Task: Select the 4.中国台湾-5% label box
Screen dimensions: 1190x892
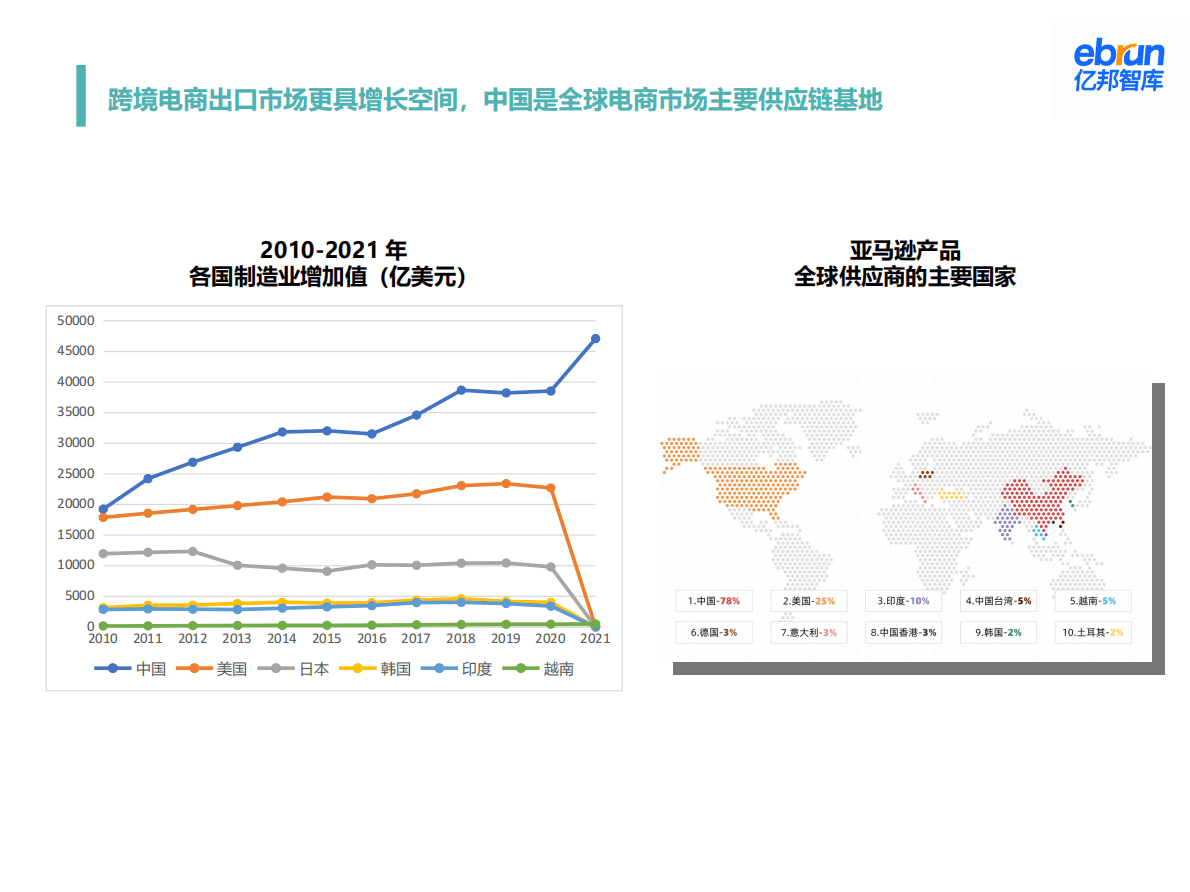Action: click(x=998, y=601)
